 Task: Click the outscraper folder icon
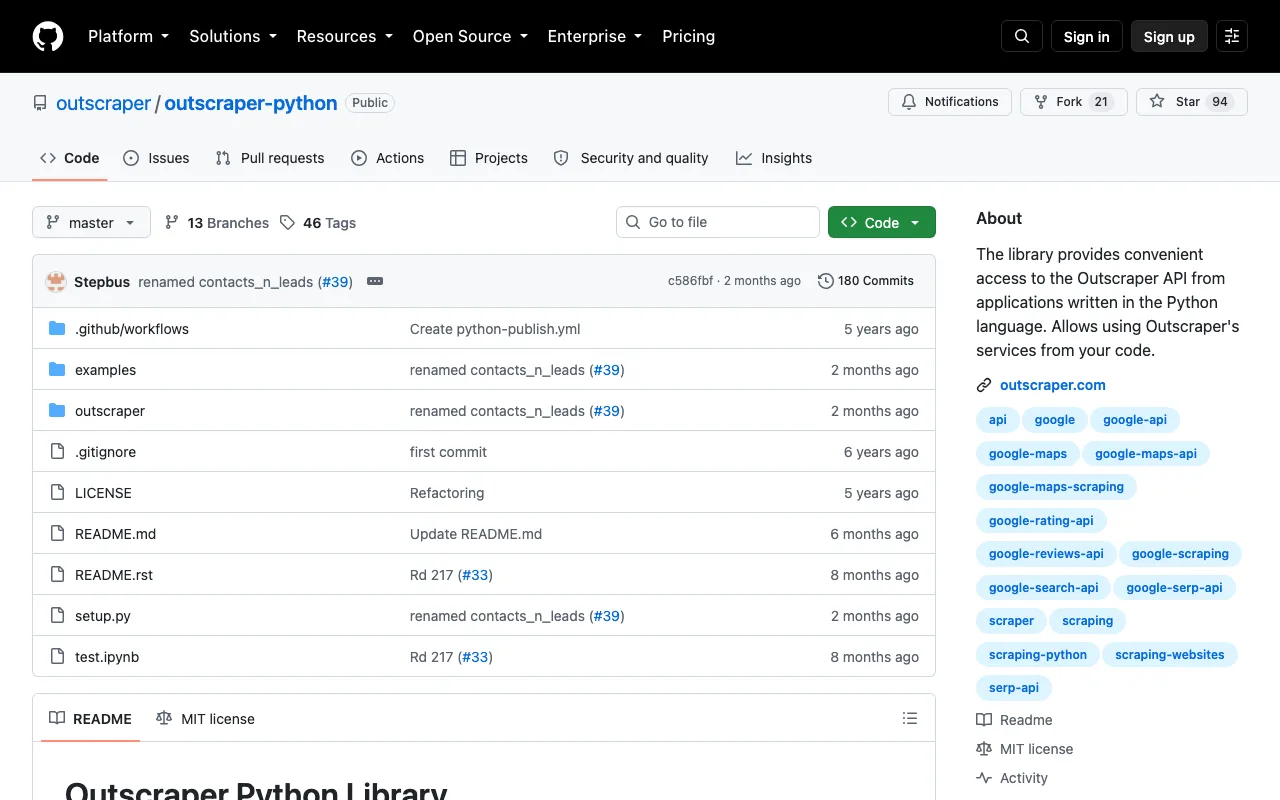click(57, 411)
